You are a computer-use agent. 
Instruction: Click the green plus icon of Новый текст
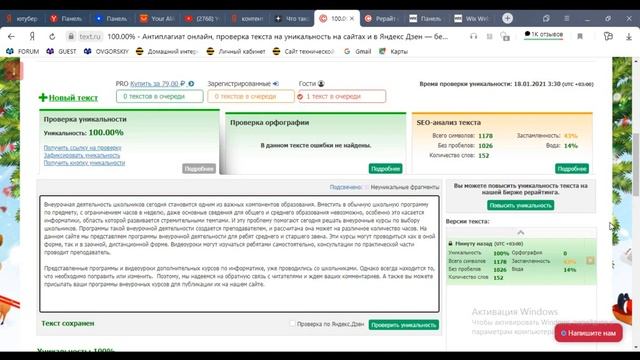[43, 97]
